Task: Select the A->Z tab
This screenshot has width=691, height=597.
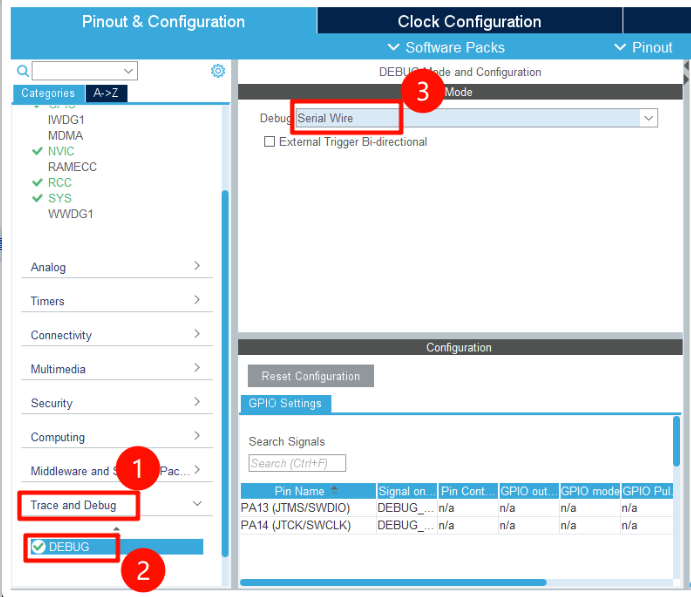Action: tap(106, 93)
